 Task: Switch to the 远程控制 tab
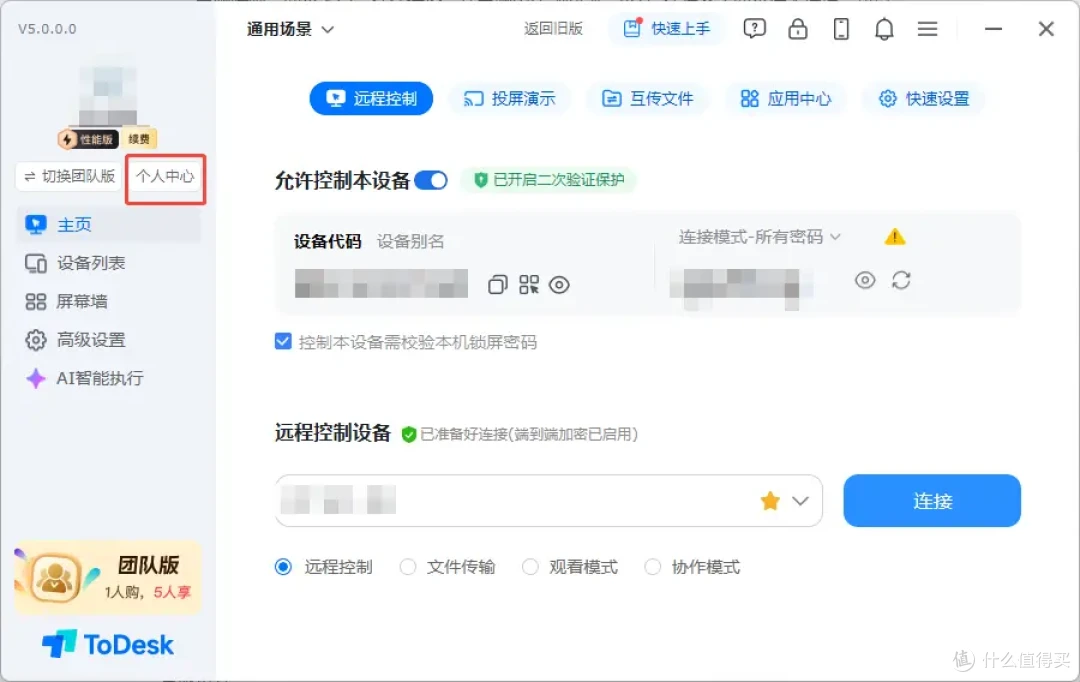(x=371, y=99)
